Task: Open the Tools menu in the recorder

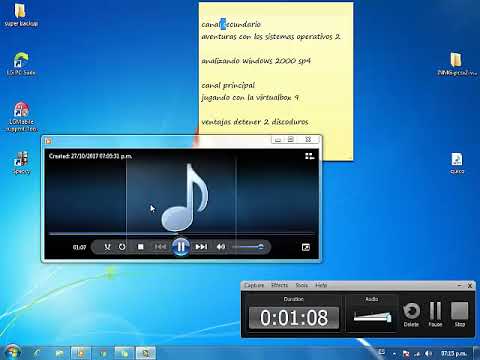Action: (302, 285)
